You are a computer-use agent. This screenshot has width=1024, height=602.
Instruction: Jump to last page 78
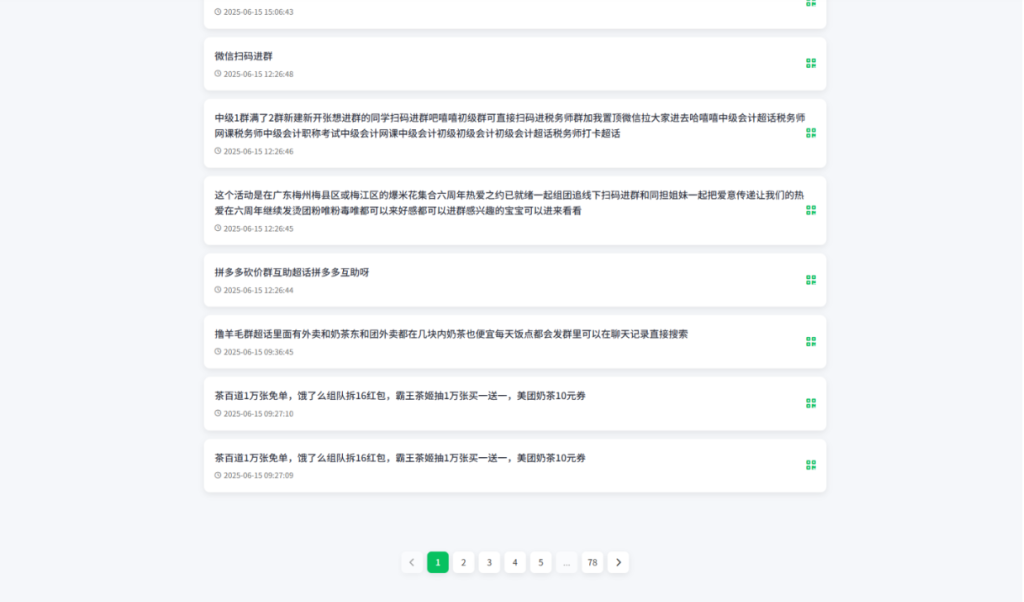592,562
